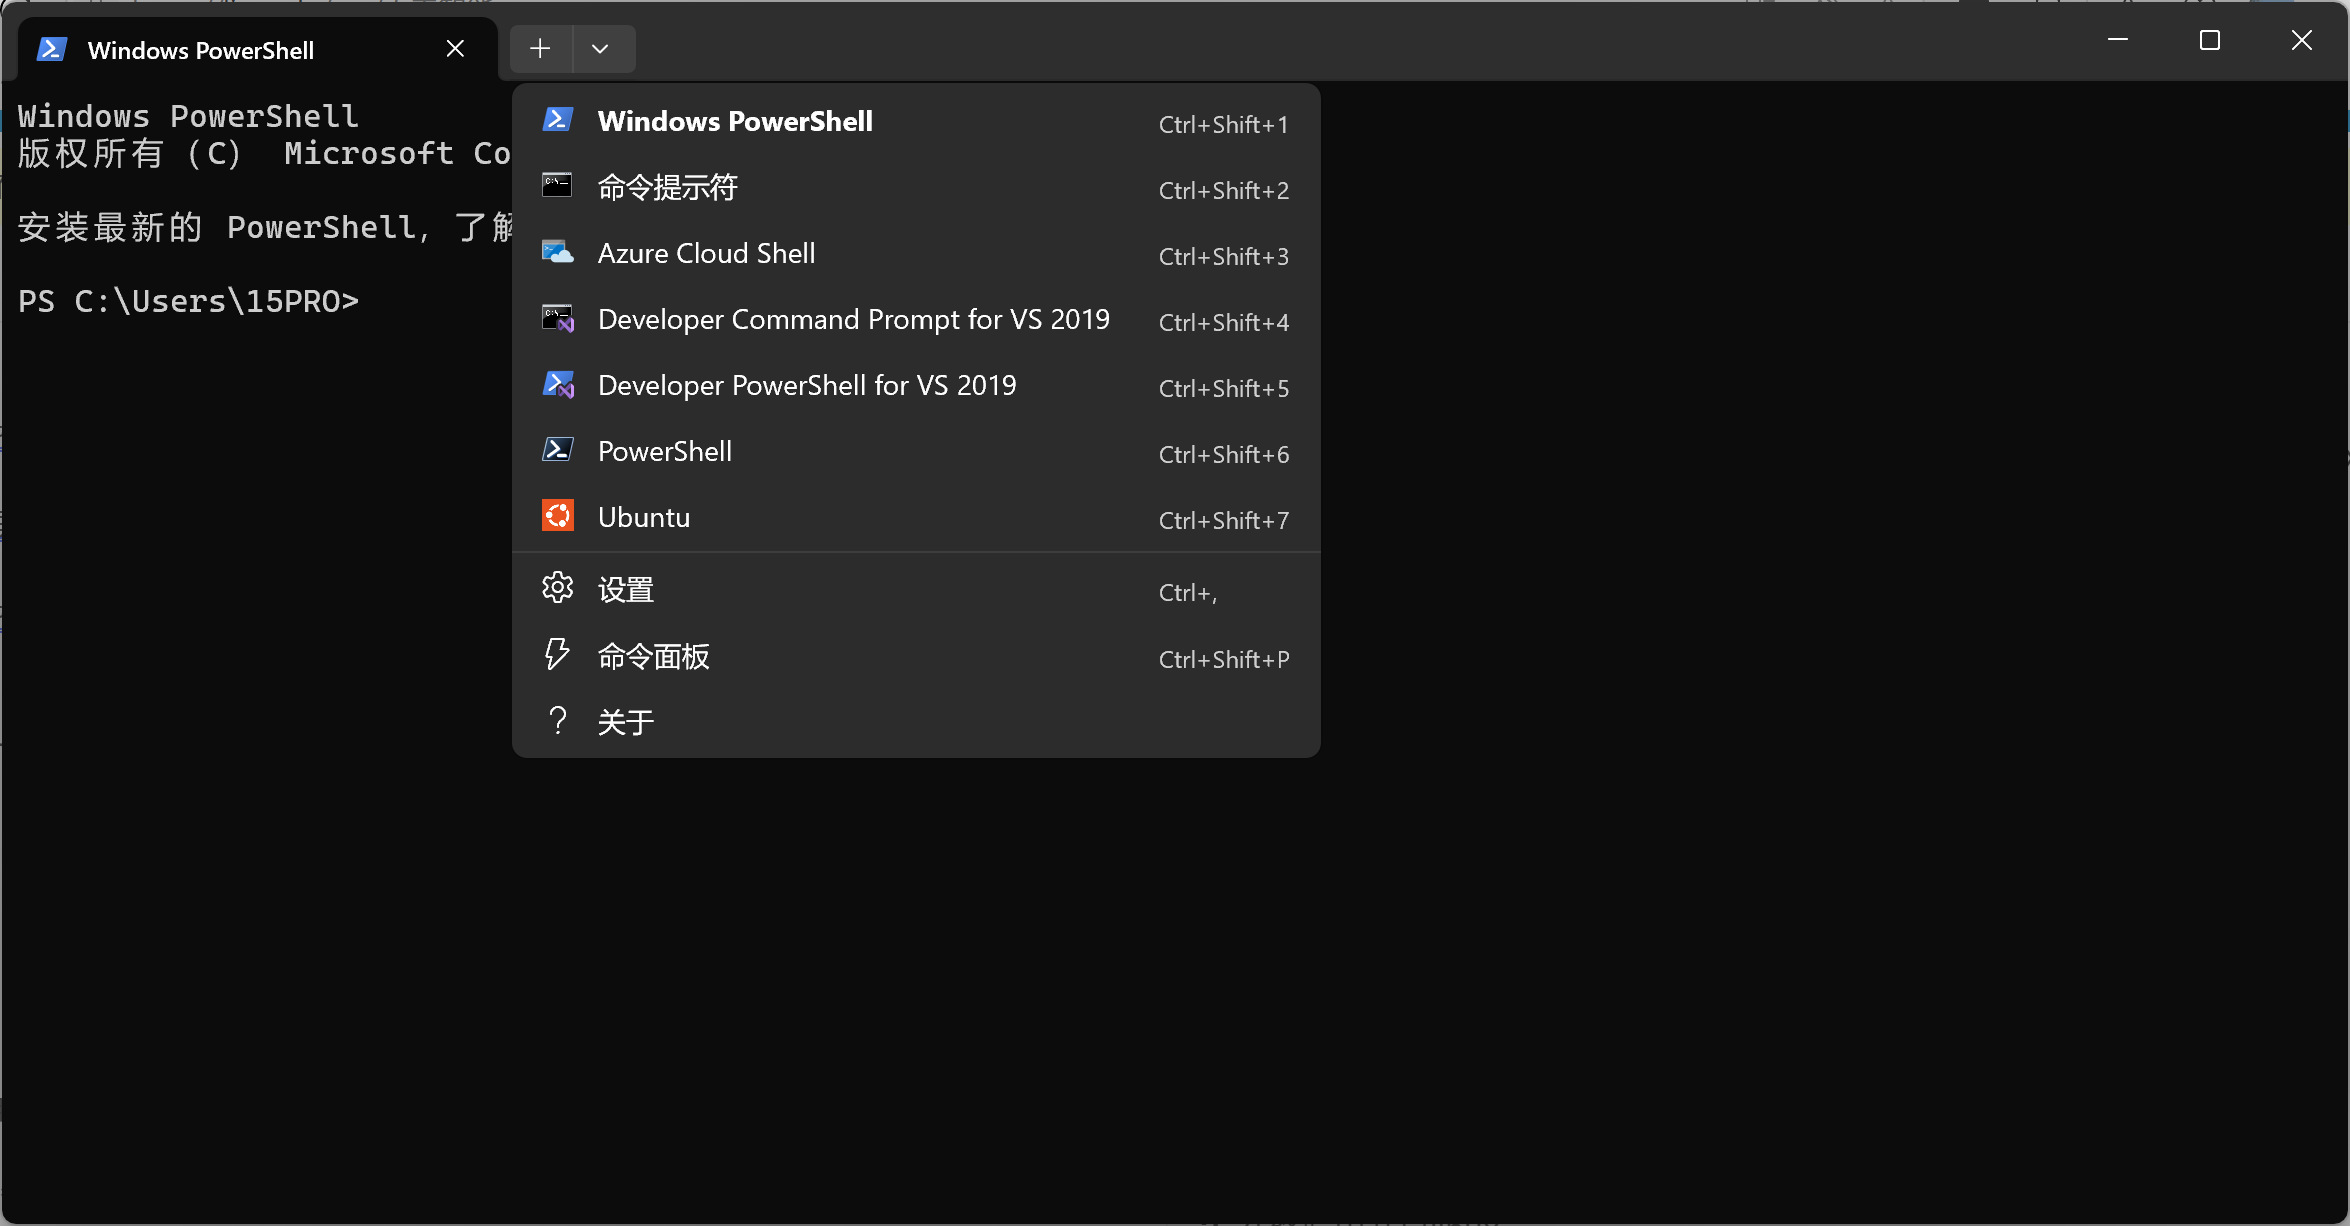Click the Ctrl+Shift+6 shortcut text

1223,454
